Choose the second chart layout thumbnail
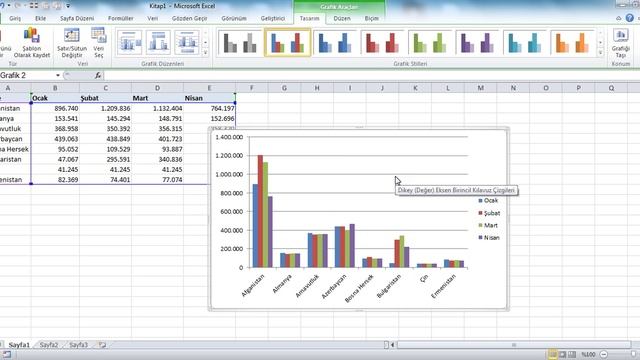The height and width of the screenshot is (360, 640). tap(158, 42)
